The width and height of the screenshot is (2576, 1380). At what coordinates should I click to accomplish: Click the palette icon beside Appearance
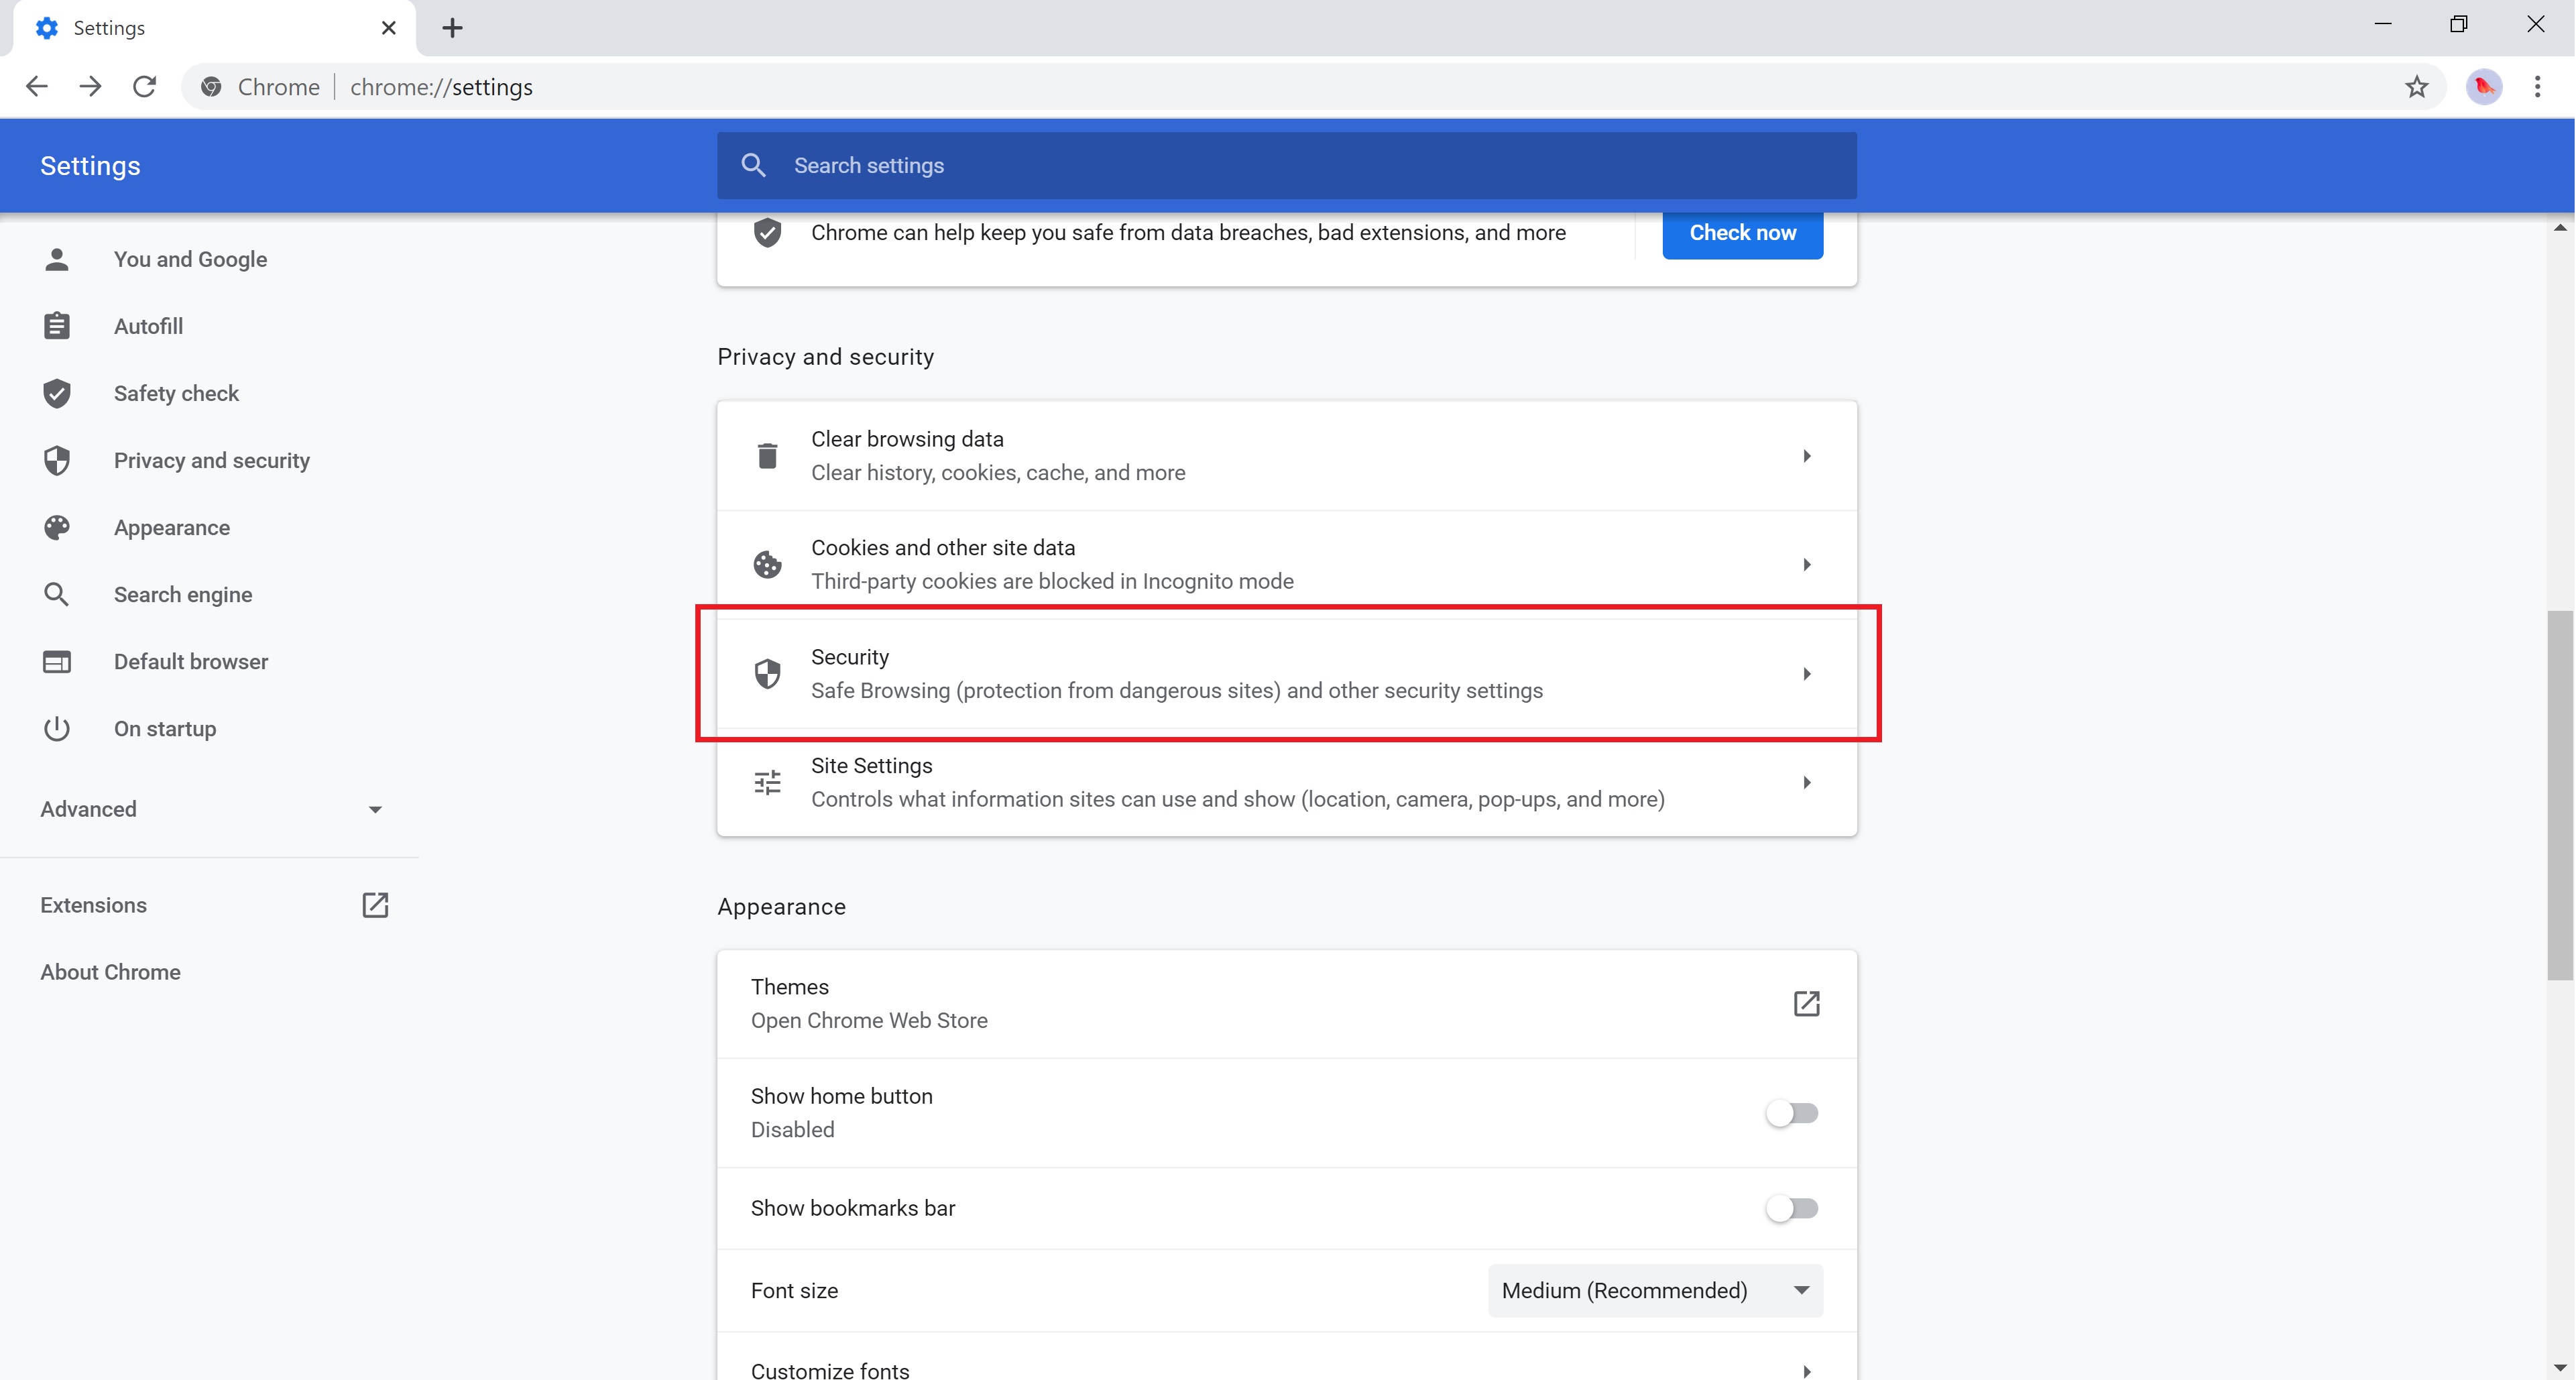[57, 527]
